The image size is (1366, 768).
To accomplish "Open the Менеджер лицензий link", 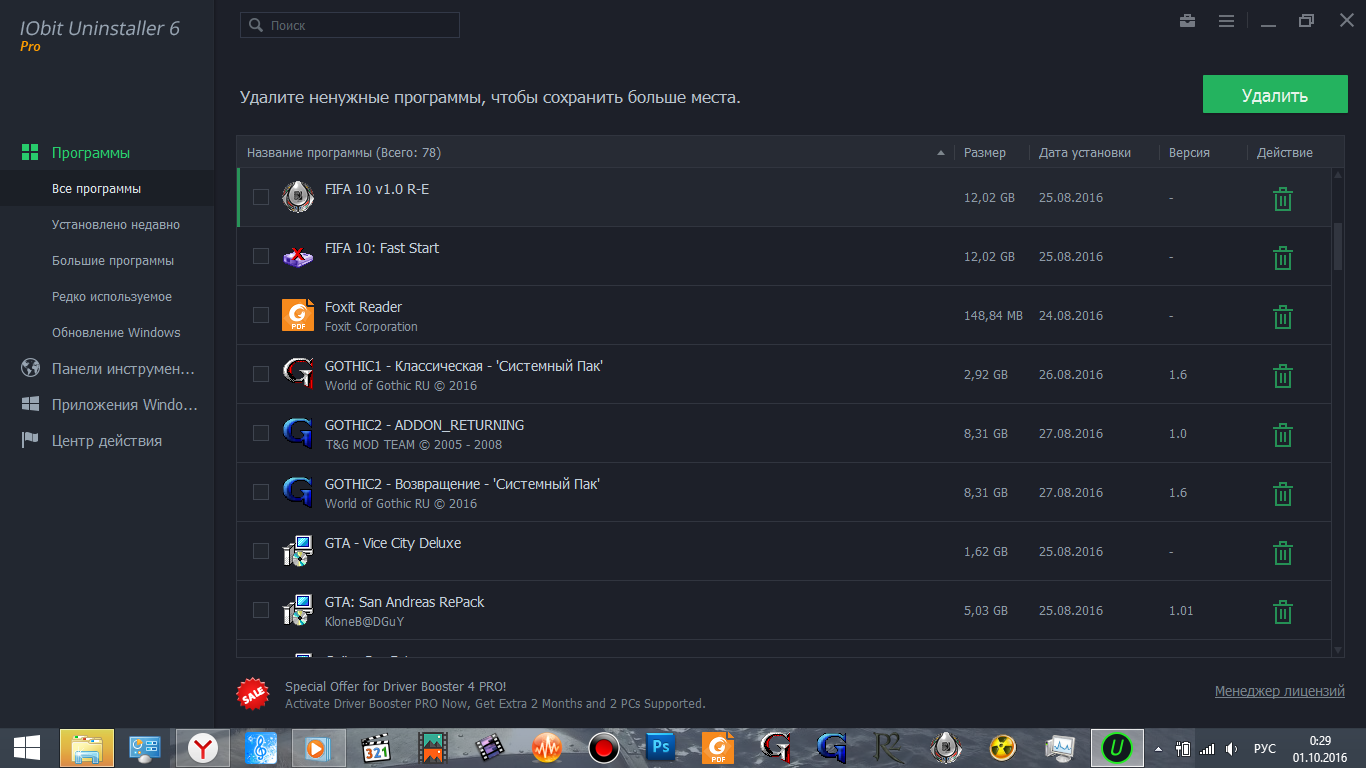I will click(x=1280, y=691).
